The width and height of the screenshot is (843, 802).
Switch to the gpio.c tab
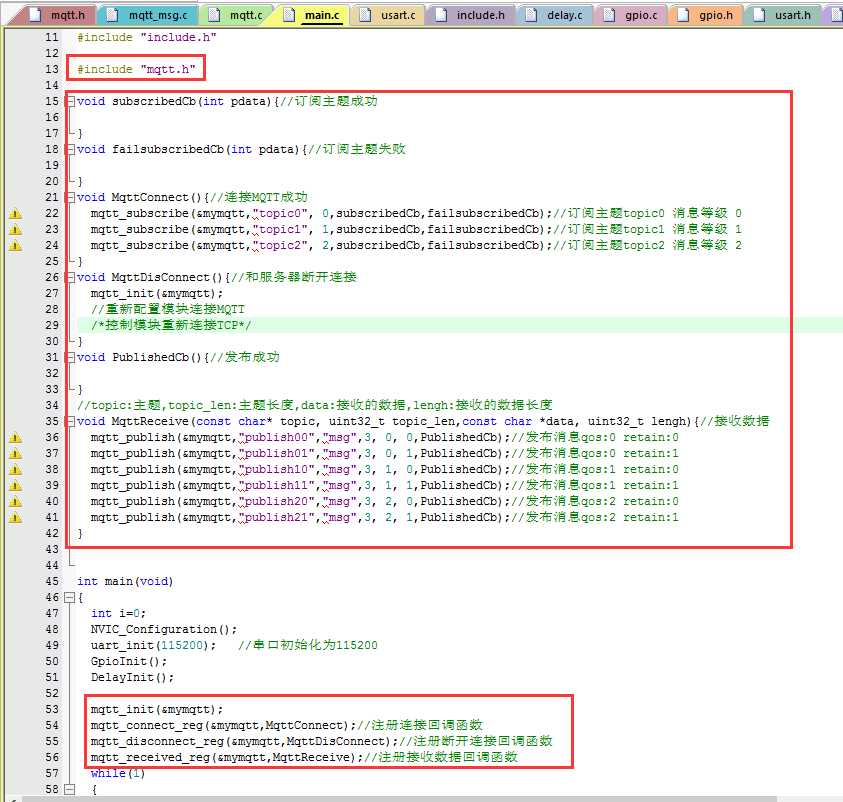point(632,15)
